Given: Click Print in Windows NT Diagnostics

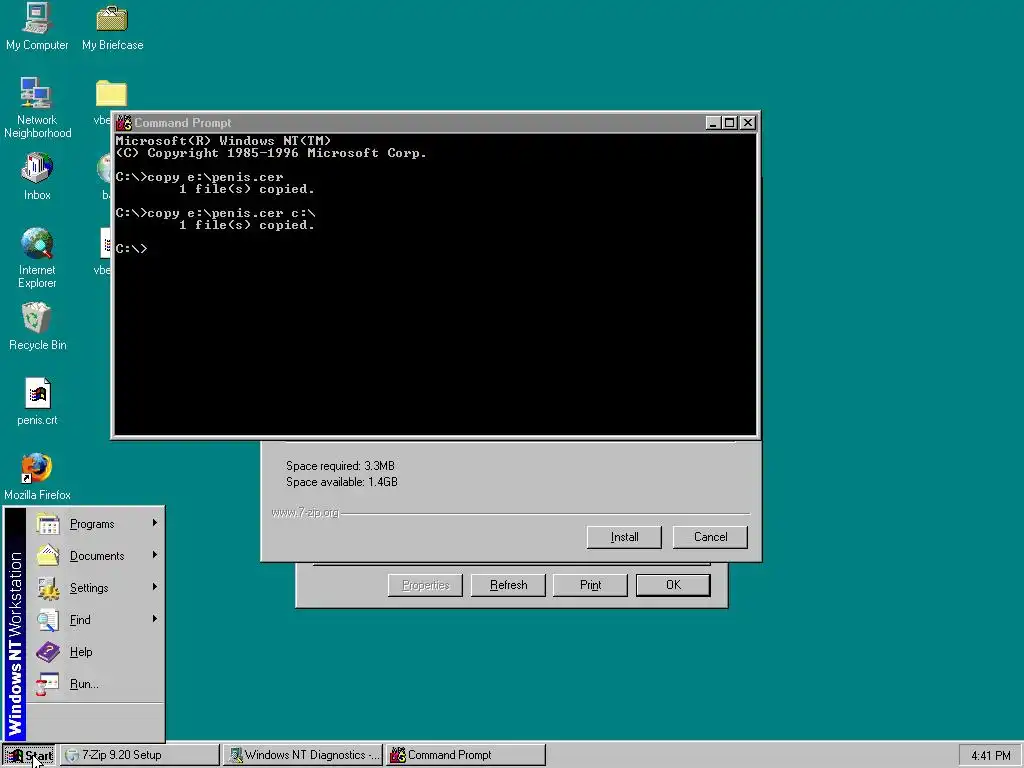Looking at the screenshot, I should [x=590, y=585].
